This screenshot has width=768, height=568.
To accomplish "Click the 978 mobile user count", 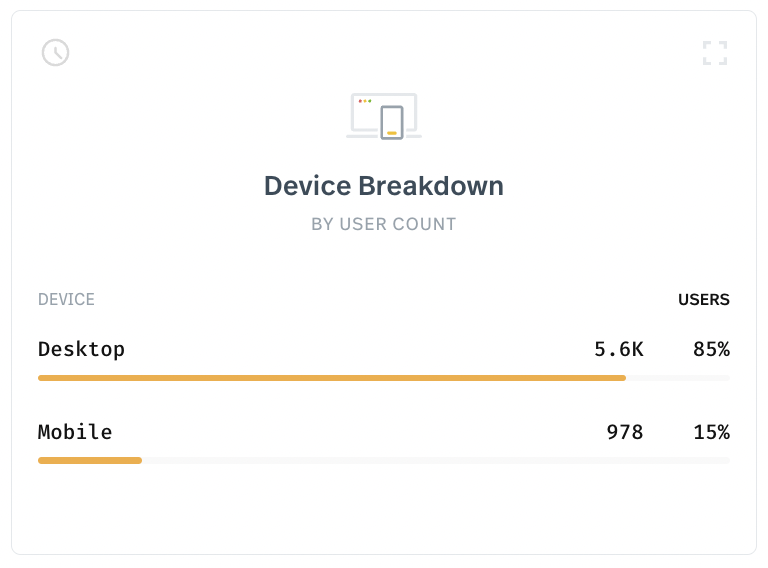I will [624, 432].
